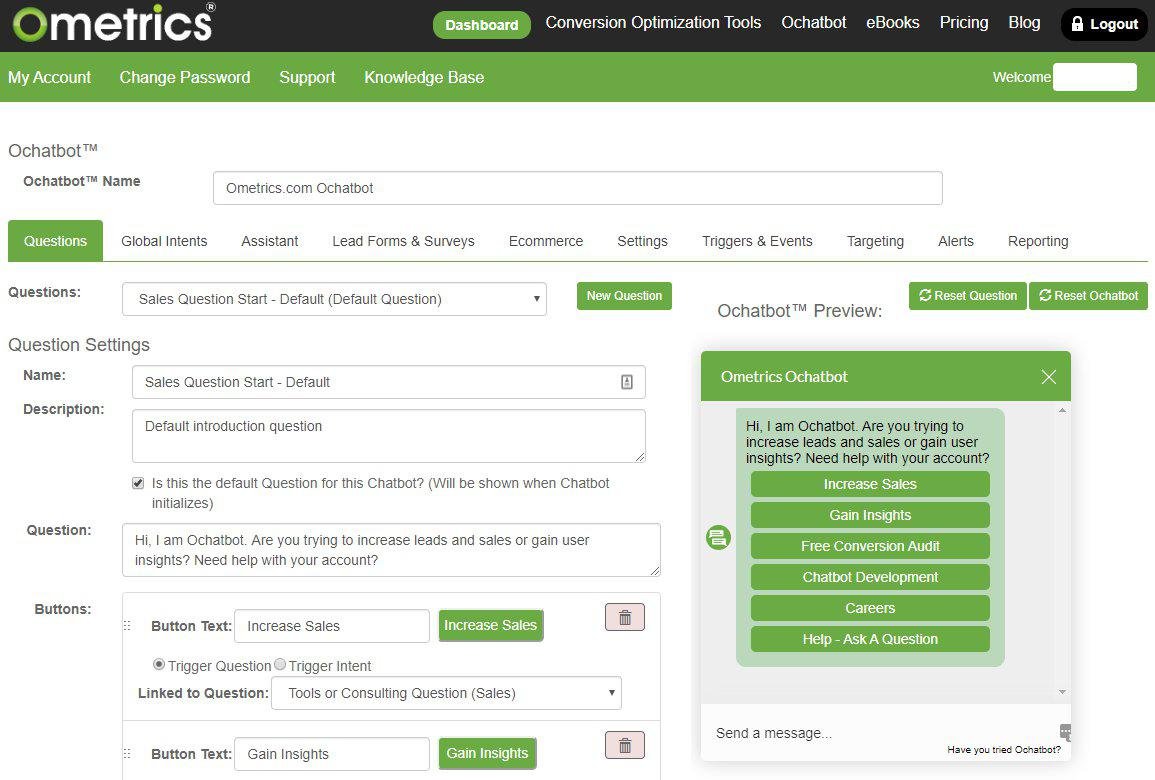
Task: Switch to the Targeting tab
Action: coord(875,241)
